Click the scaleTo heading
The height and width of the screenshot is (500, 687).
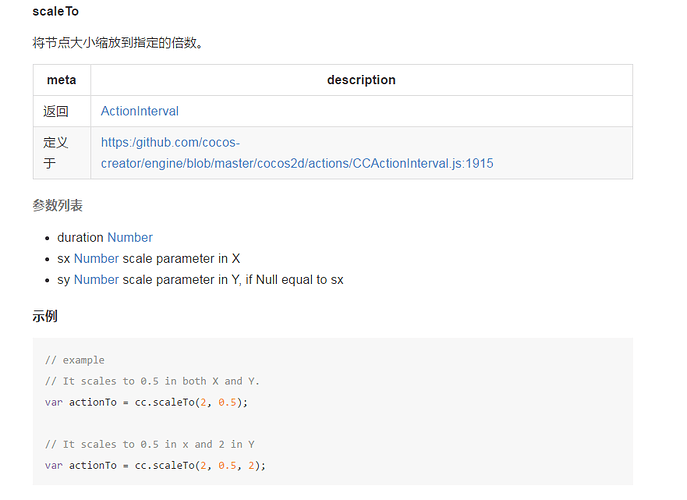(56, 11)
